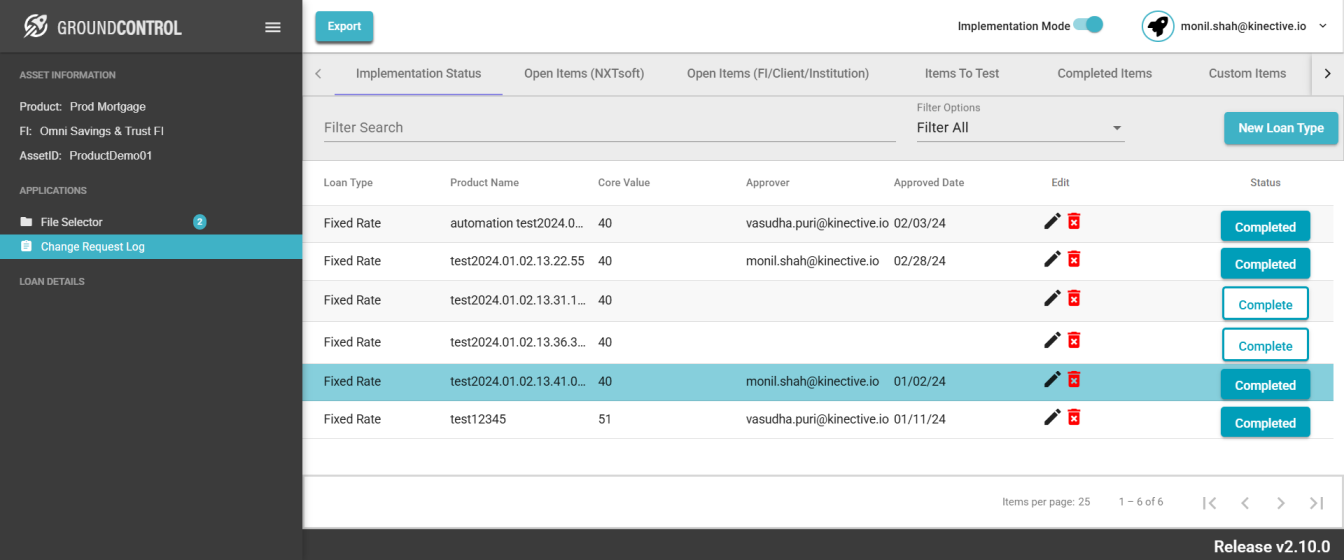
Task: Click the Release v2.10.0 footer text
Action: click(1272, 546)
